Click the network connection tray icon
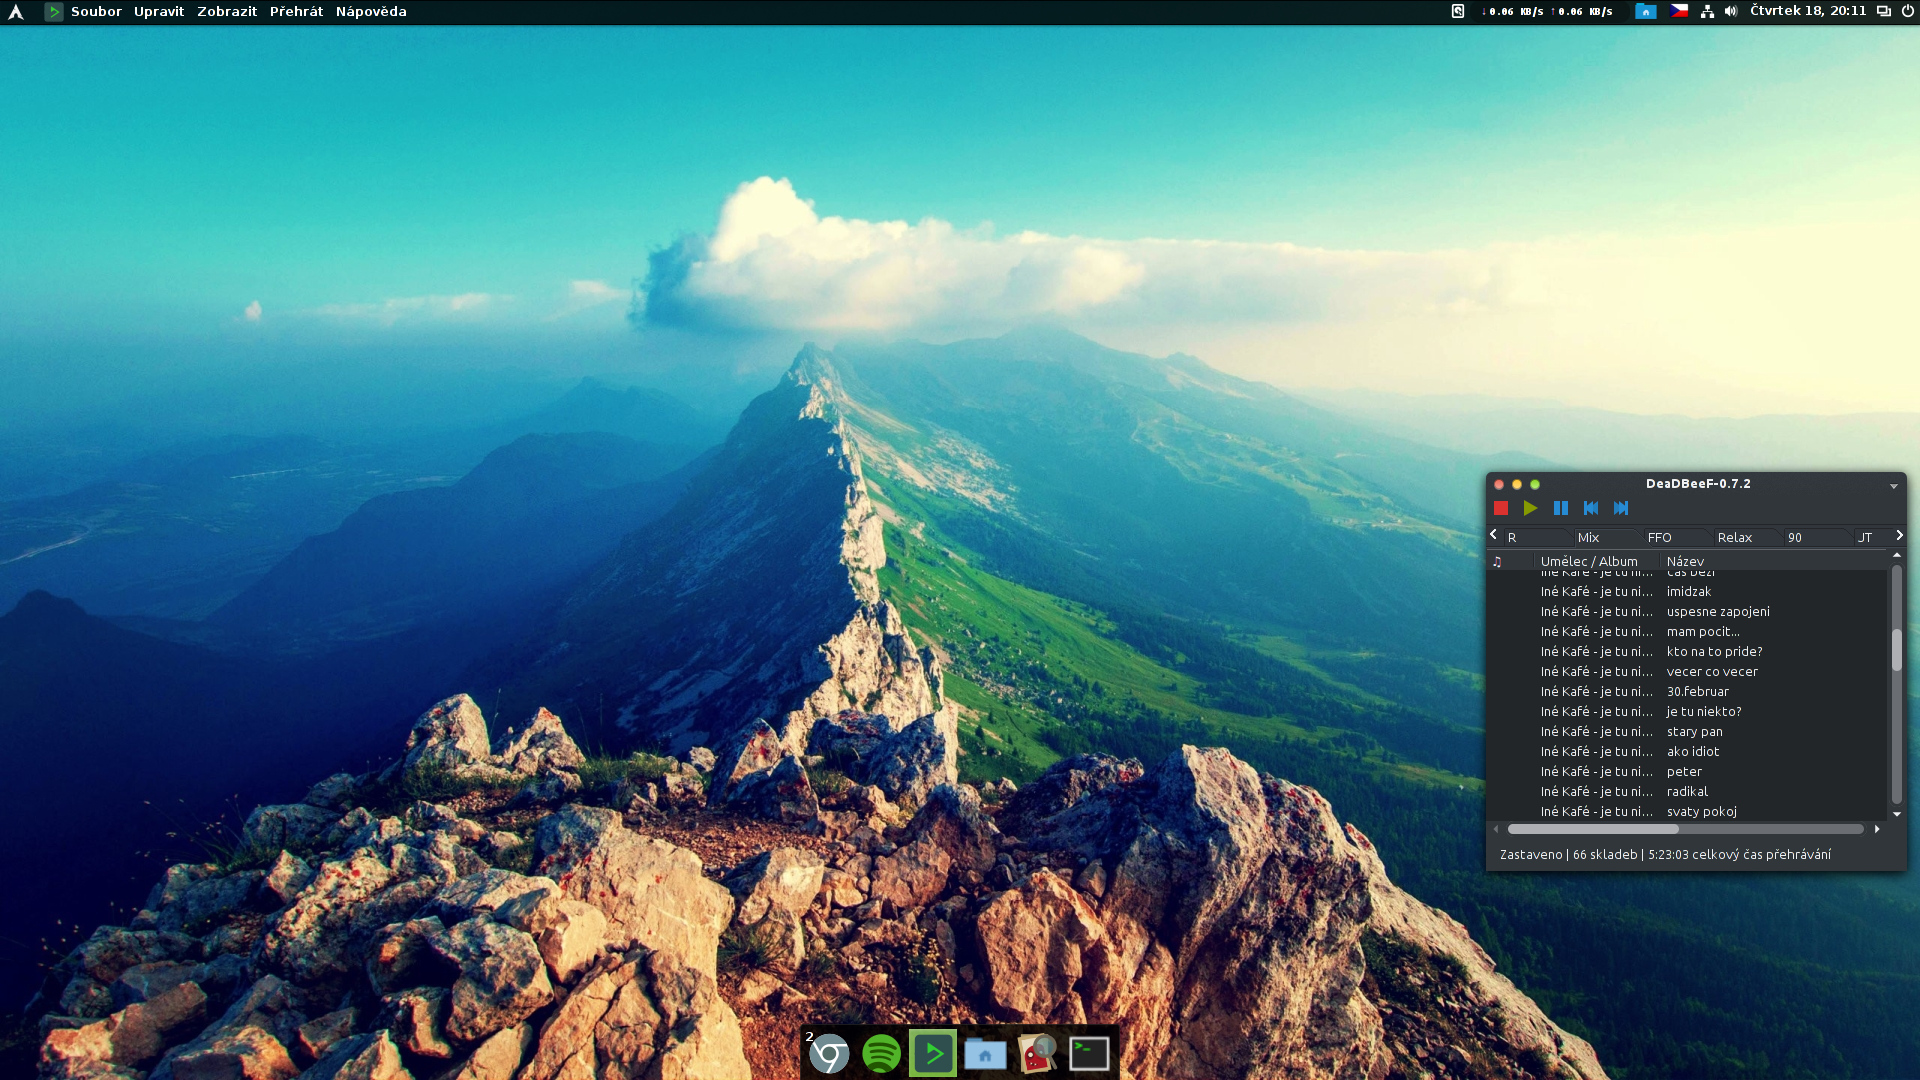Screen dimensions: 1920x1080 (1707, 11)
